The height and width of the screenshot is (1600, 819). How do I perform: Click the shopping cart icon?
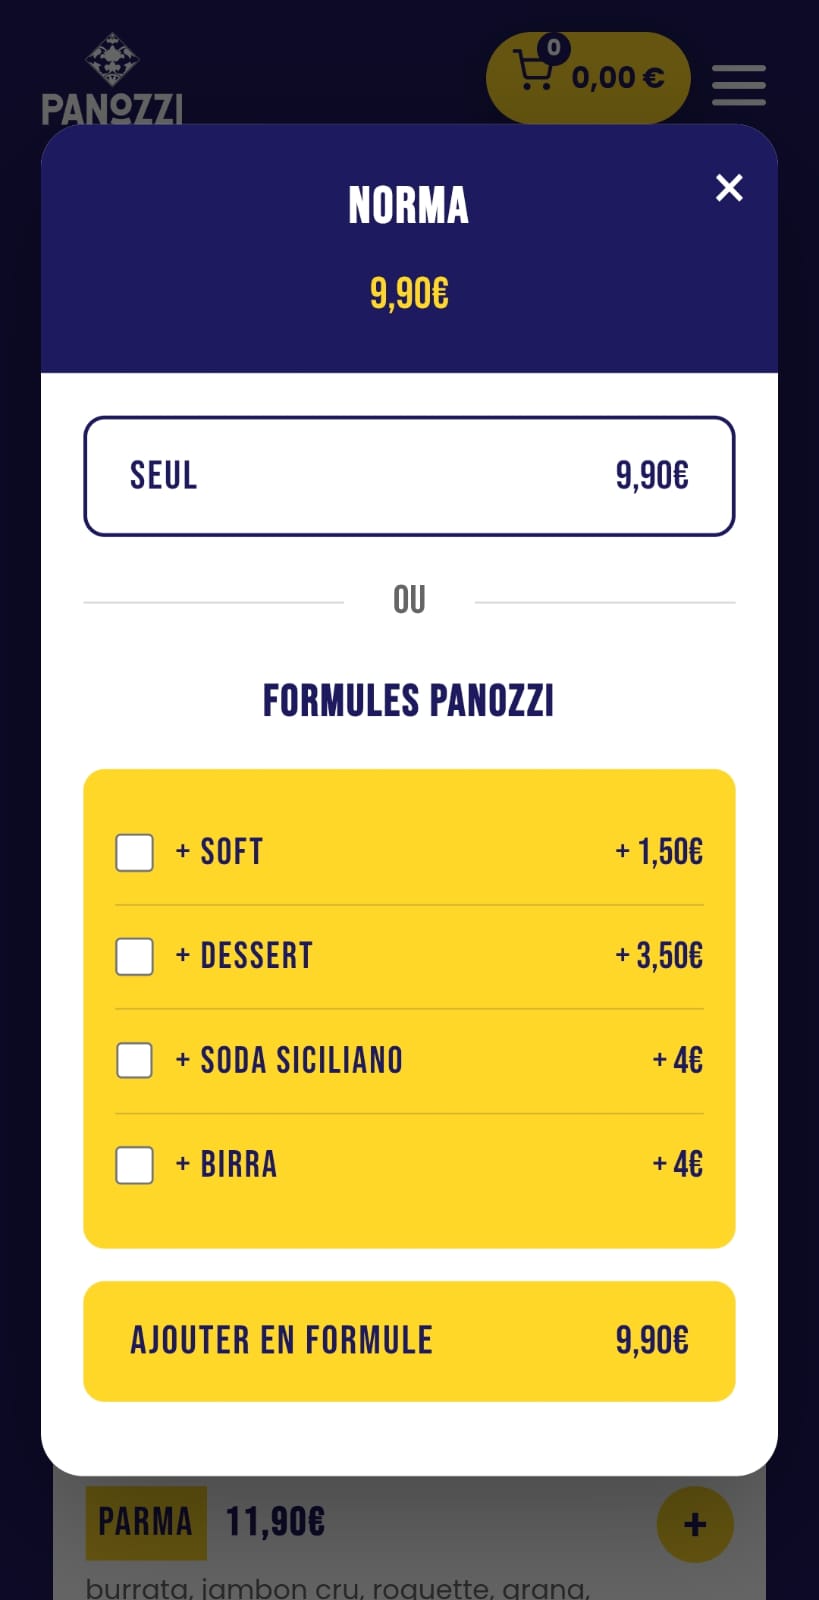(x=532, y=72)
